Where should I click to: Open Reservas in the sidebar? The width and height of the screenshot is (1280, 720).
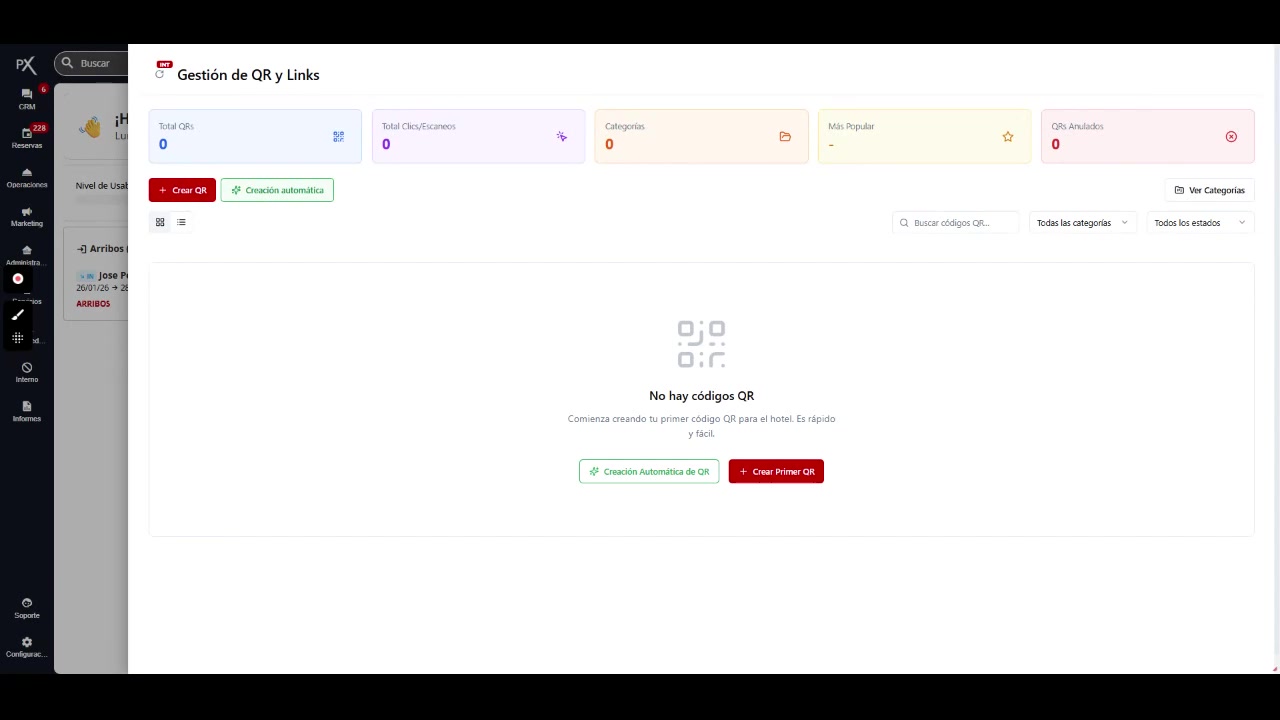27,137
